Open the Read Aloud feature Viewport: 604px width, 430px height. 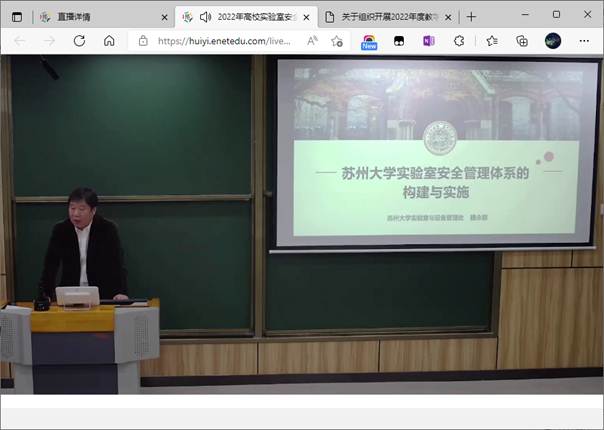[312, 41]
